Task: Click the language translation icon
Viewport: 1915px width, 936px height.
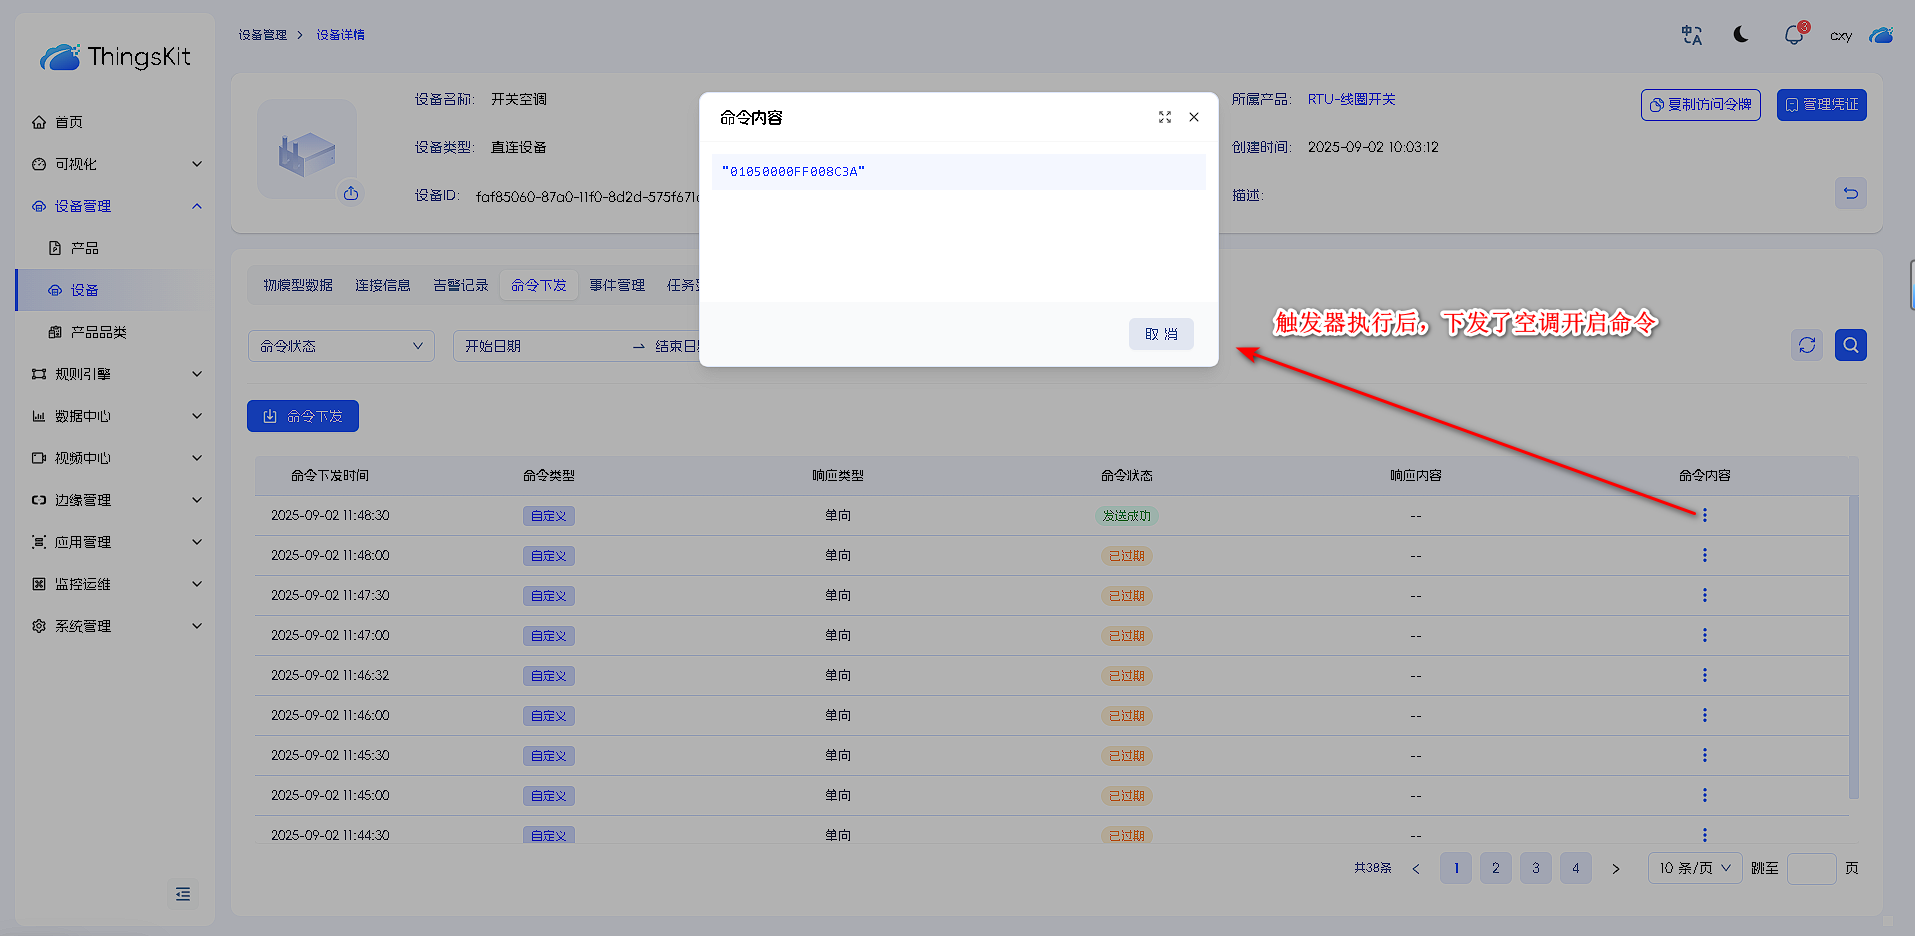Action: click(1691, 35)
